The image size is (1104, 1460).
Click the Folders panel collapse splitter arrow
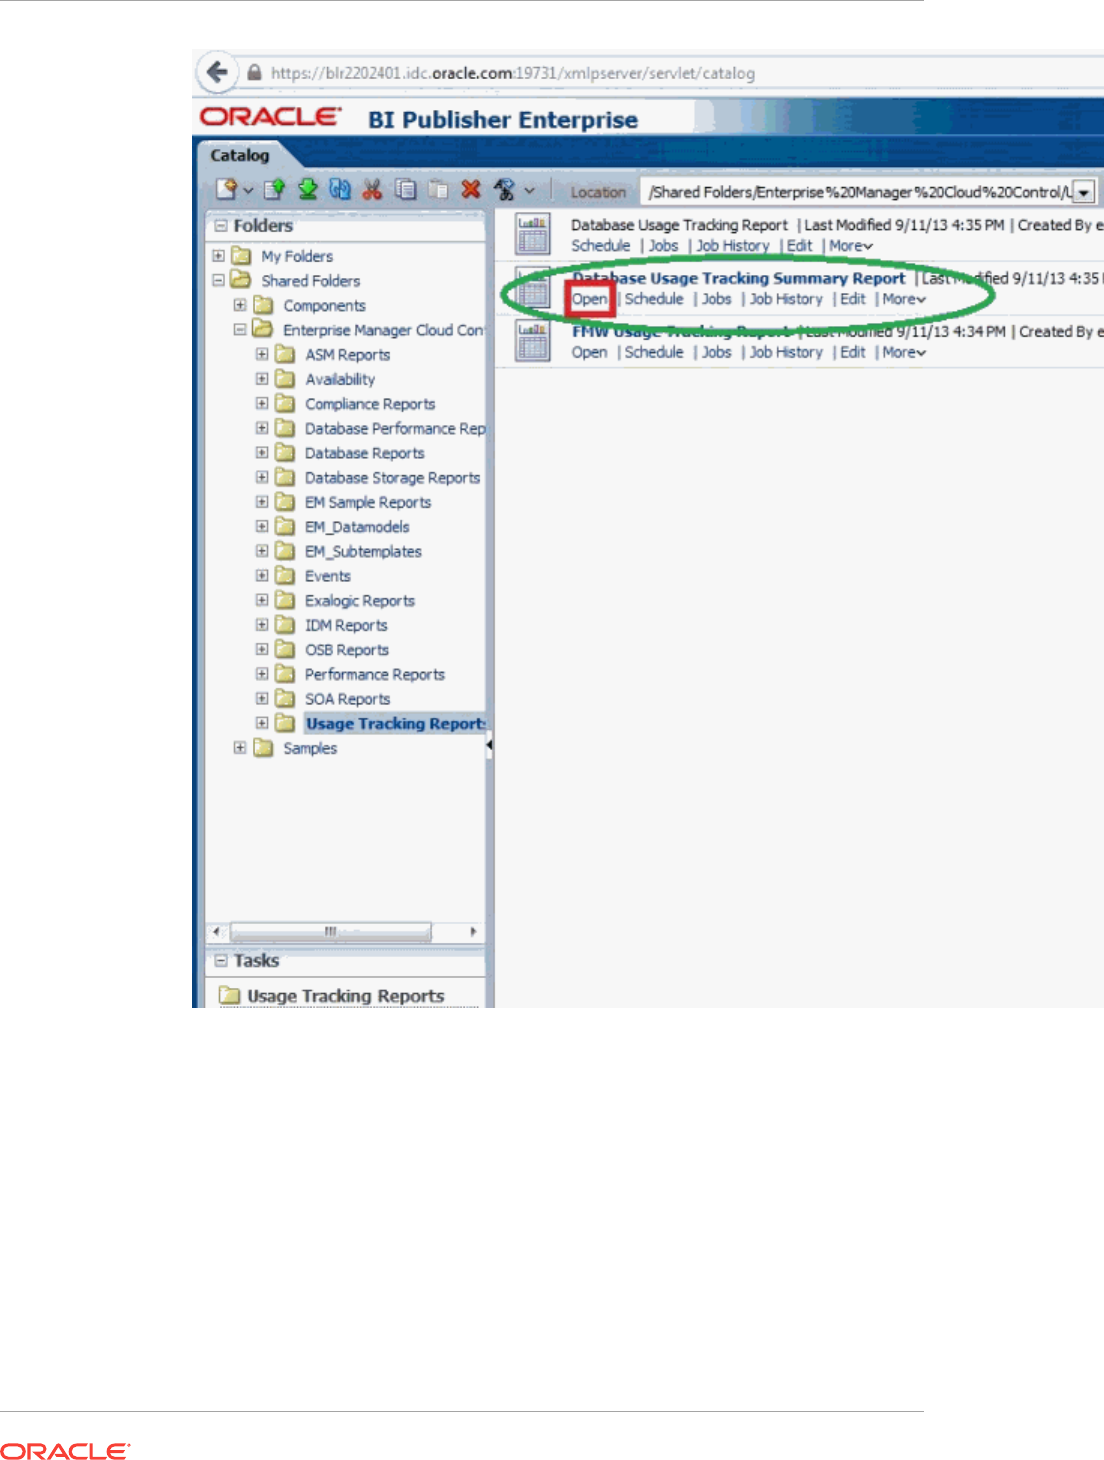point(489,745)
